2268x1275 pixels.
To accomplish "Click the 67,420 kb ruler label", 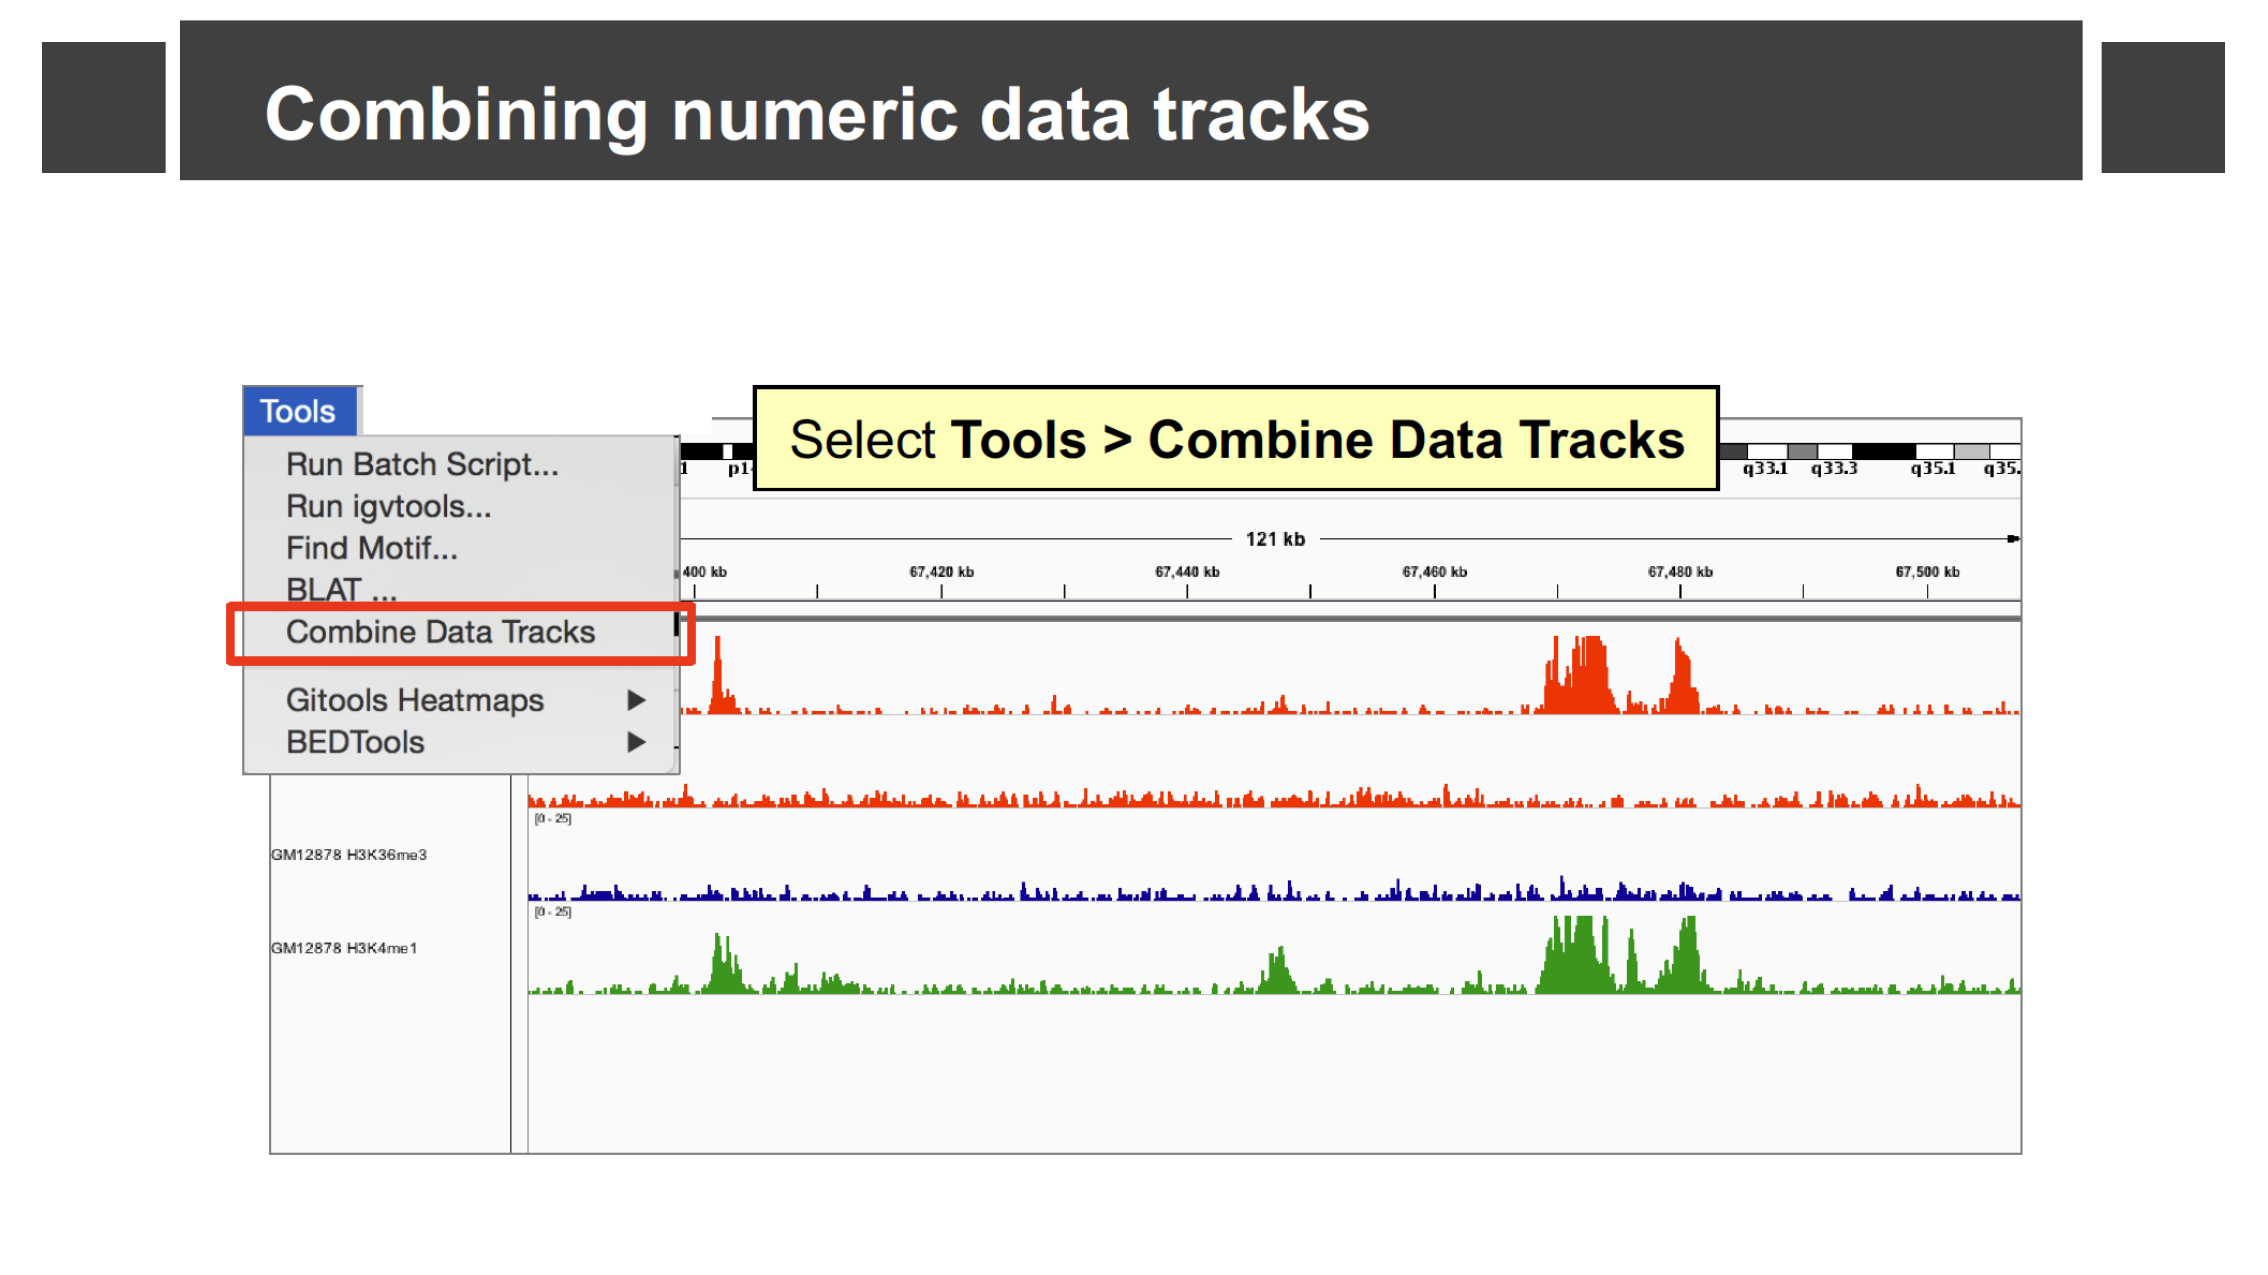I will pyautogui.click(x=941, y=572).
